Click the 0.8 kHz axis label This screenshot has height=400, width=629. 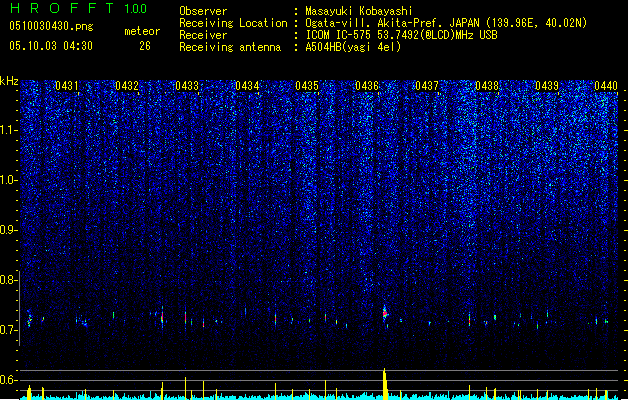(7, 280)
